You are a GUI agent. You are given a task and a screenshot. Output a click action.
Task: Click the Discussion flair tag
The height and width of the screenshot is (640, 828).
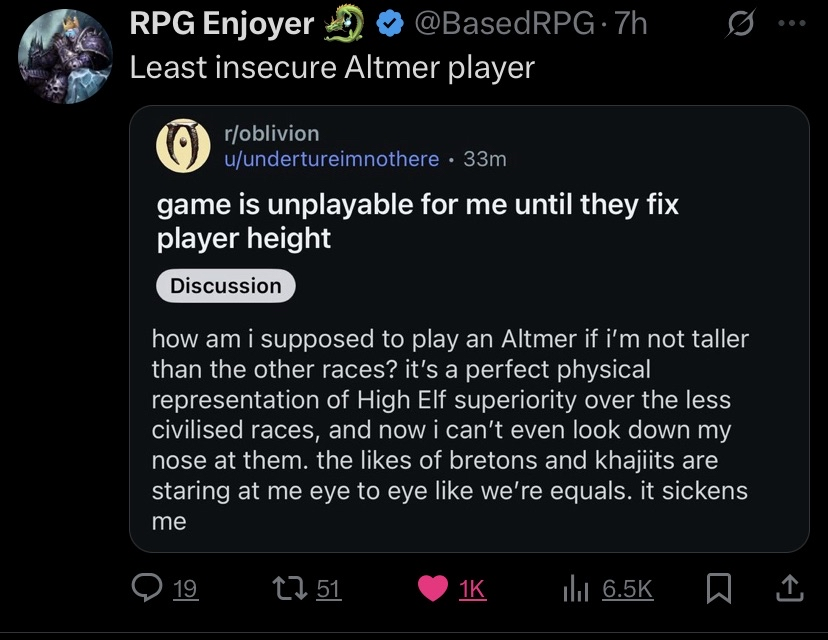pyautogui.click(x=226, y=286)
